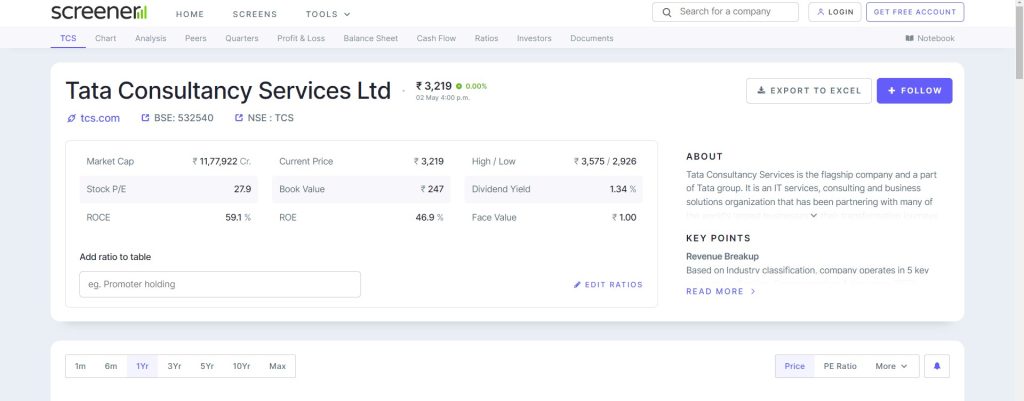
Task: Open NSE : TCS external link
Action: [264, 118]
